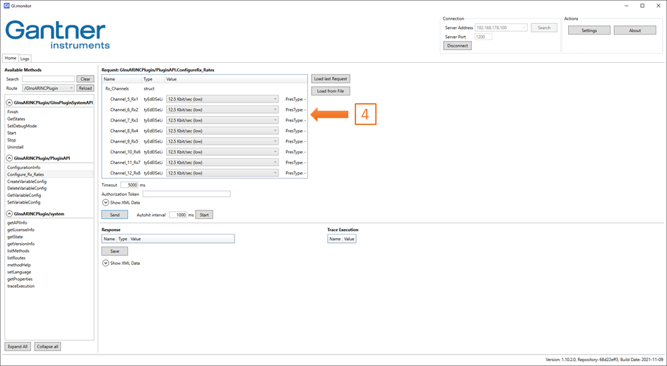Image resolution: width=667 pixels, height=366 pixels.
Task: Click Load last Request button
Action: [x=331, y=79]
